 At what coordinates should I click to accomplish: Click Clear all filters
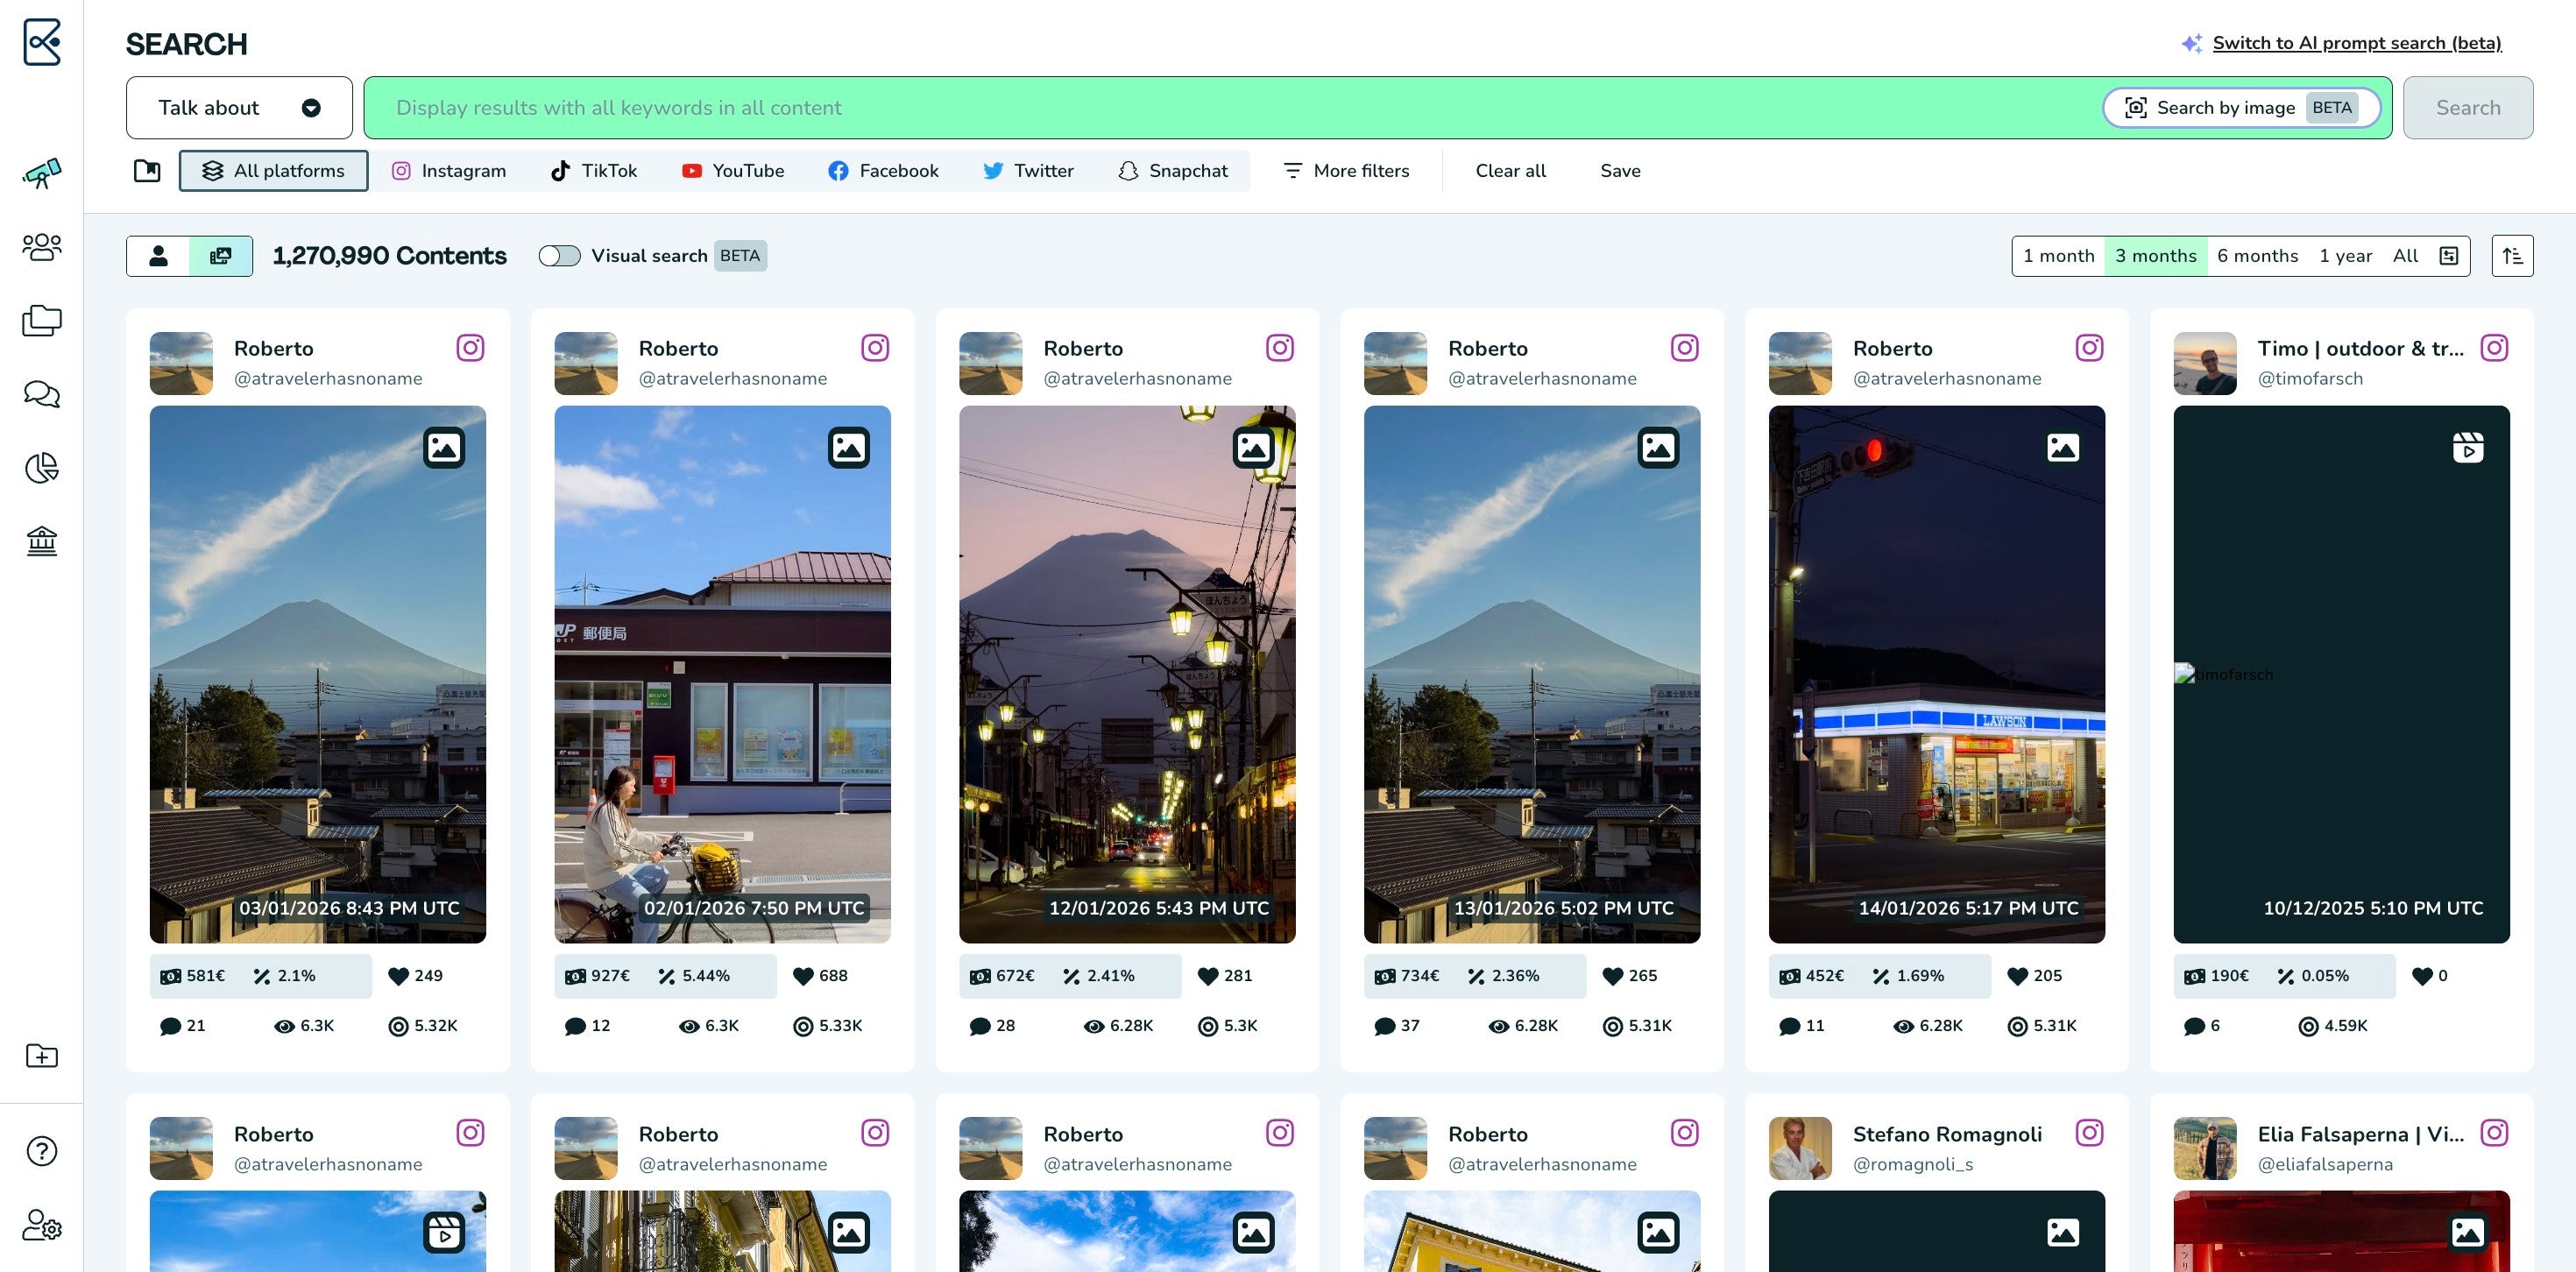pyautogui.click(x=1510, y=171)
